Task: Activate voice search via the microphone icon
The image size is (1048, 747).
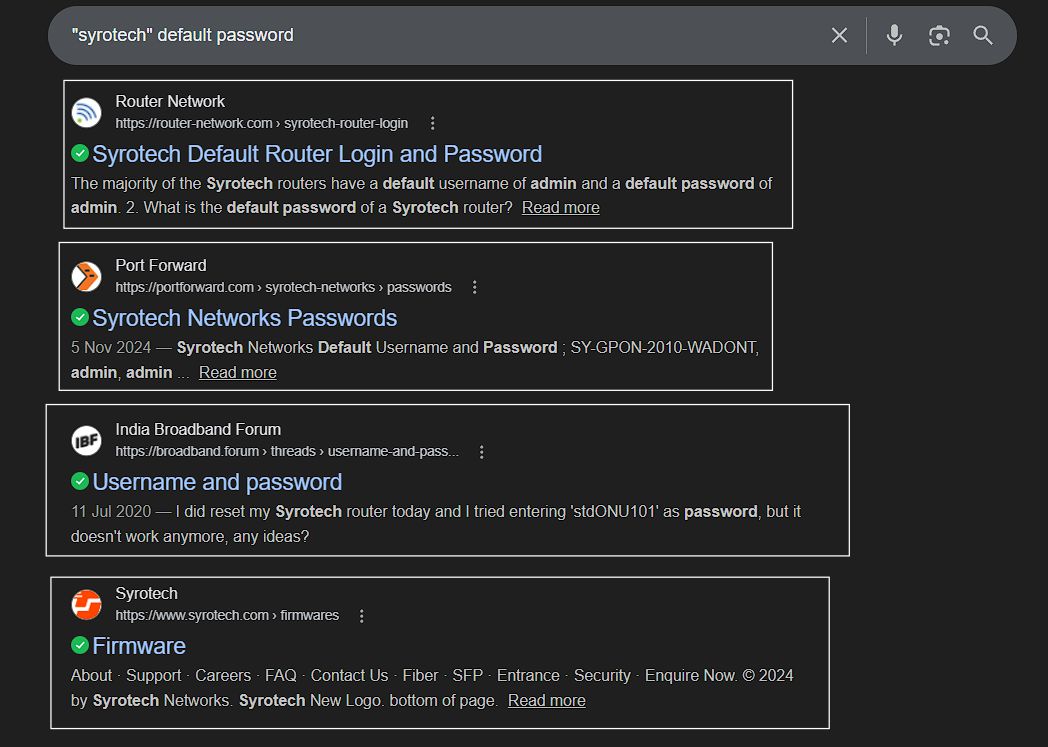Action: pyautogui.click(x=893, y=35)
